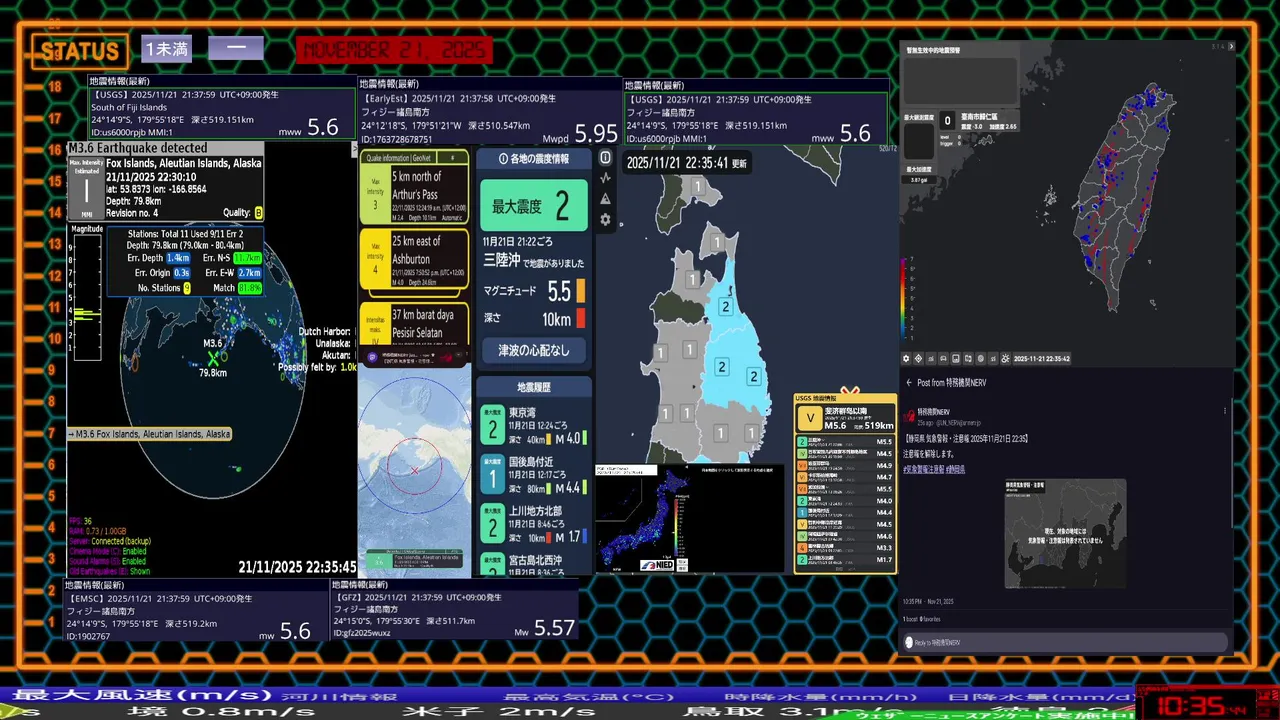Click the 3.87 gal value on the Taiwan panel
Image resolution: width=1280 pixels, height=720 pixels.
coord(919,180)
